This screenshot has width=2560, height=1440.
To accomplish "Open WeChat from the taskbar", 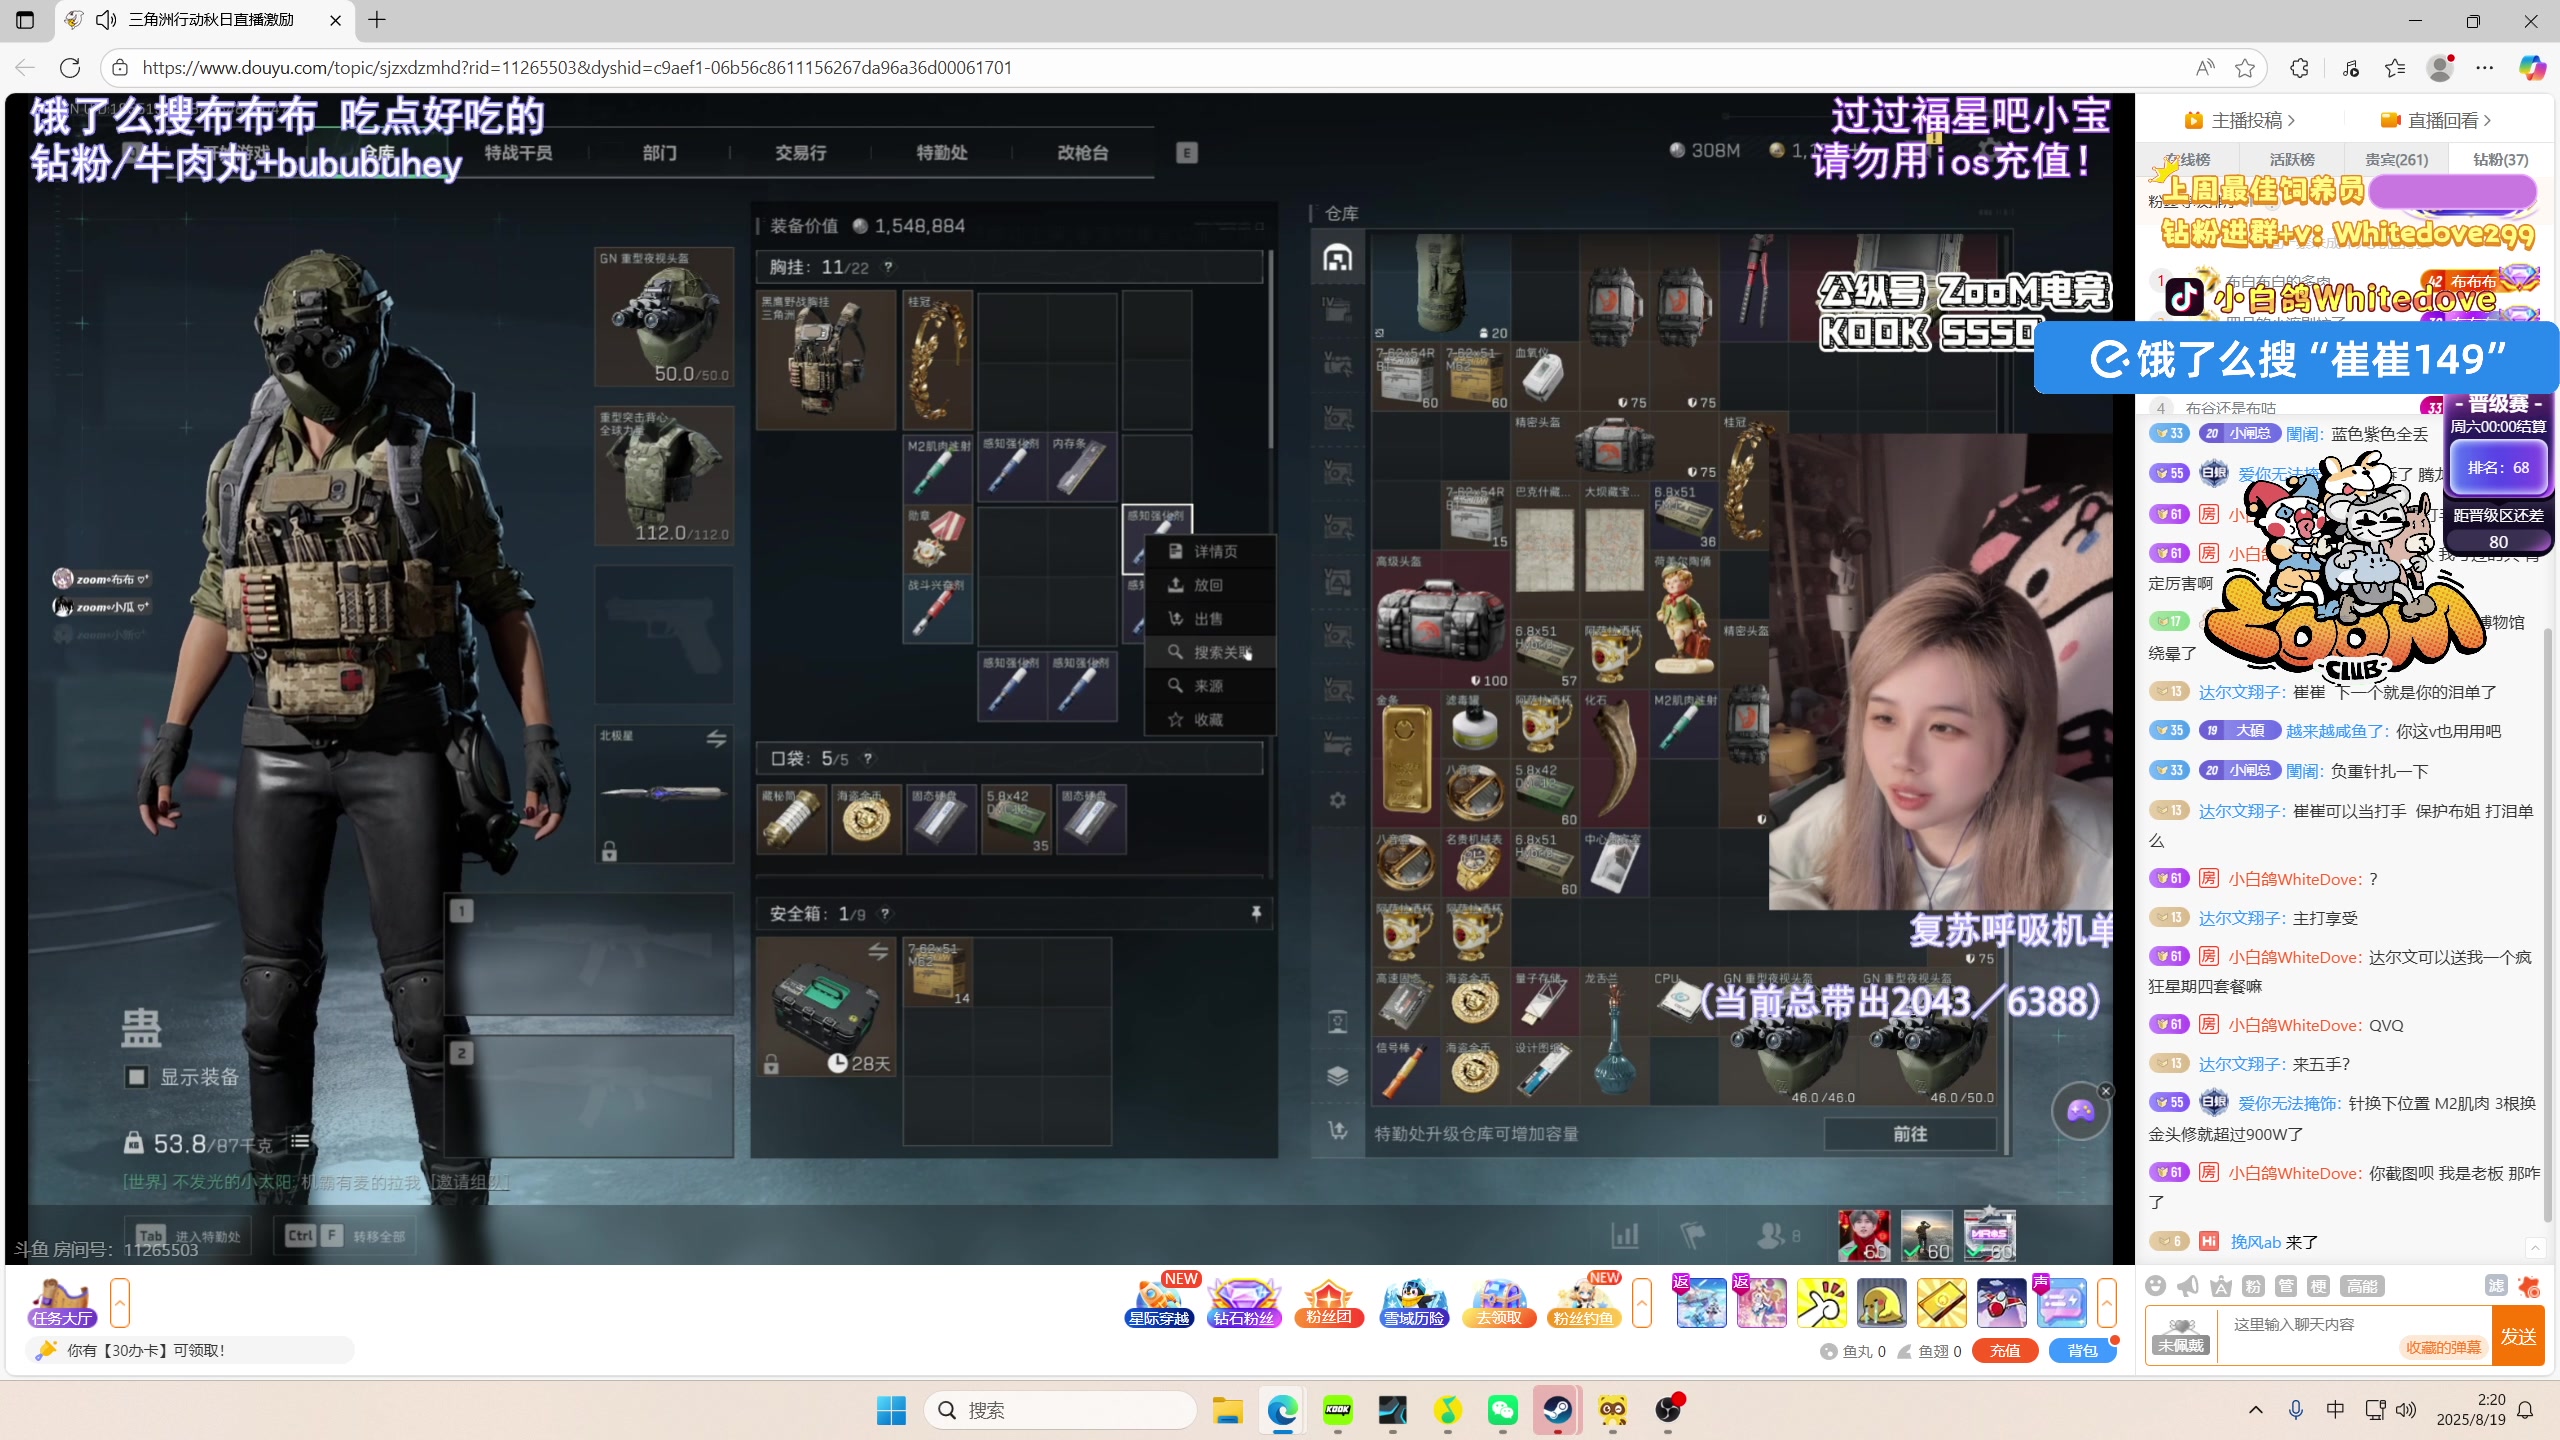I will [x=1503, y=1410].
